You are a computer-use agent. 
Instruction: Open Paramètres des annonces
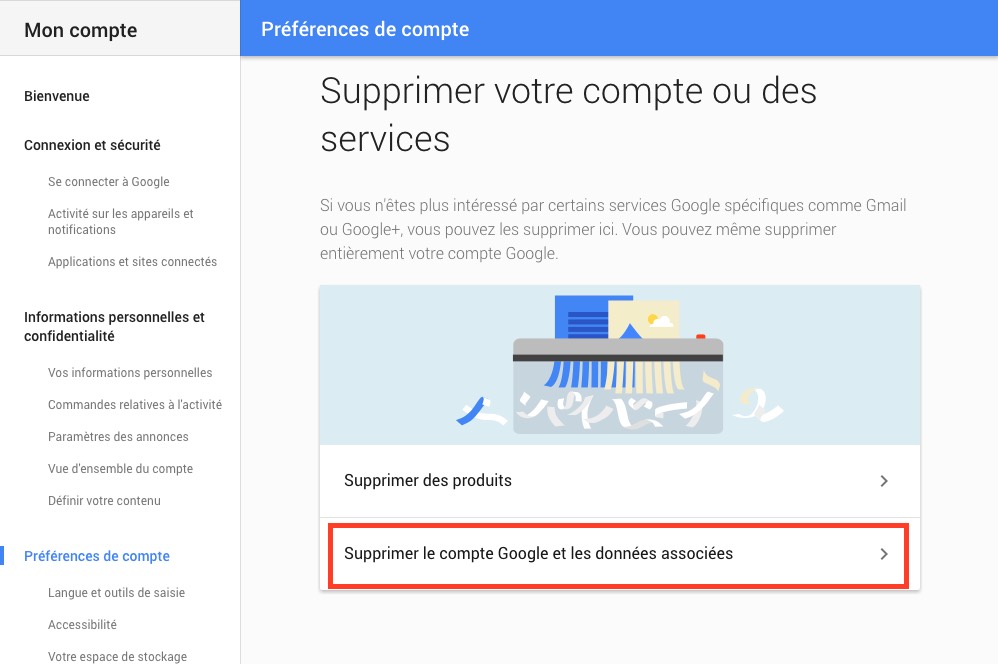pyautogui.click(x=118, y=437)
